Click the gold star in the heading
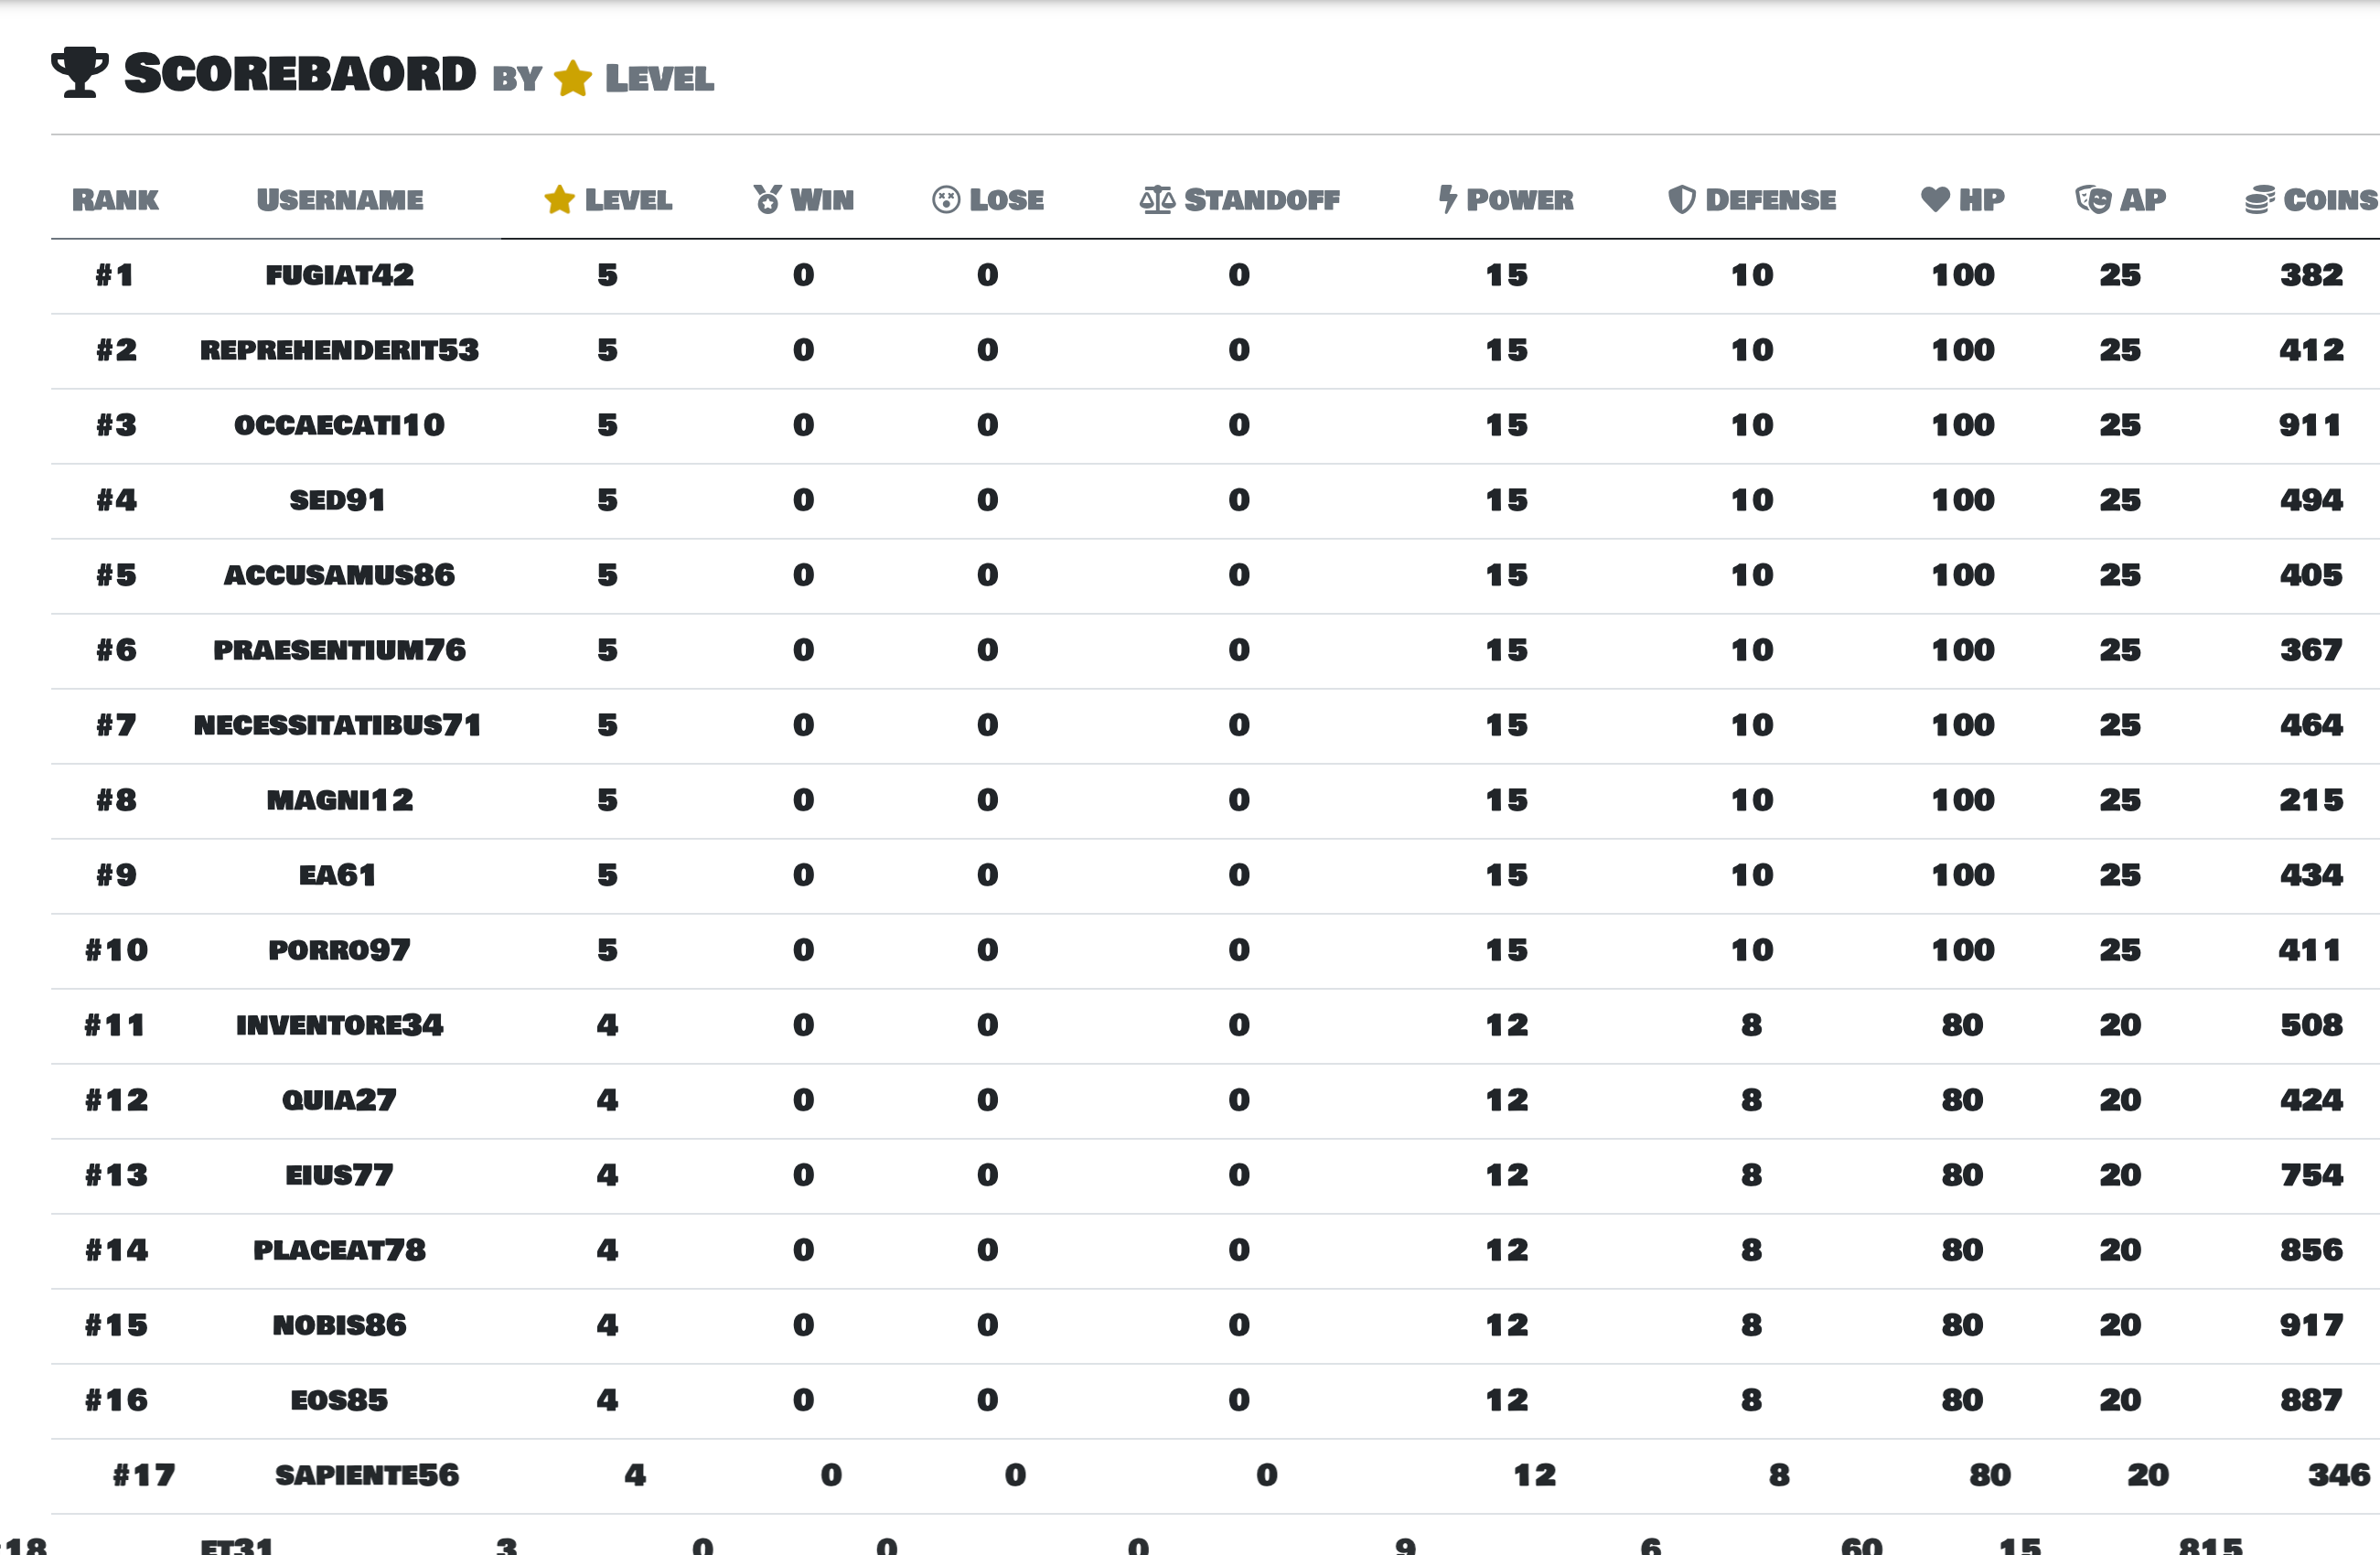Image resolution: width=2380 pixels, height=1555 pixels. coord(573,78)
